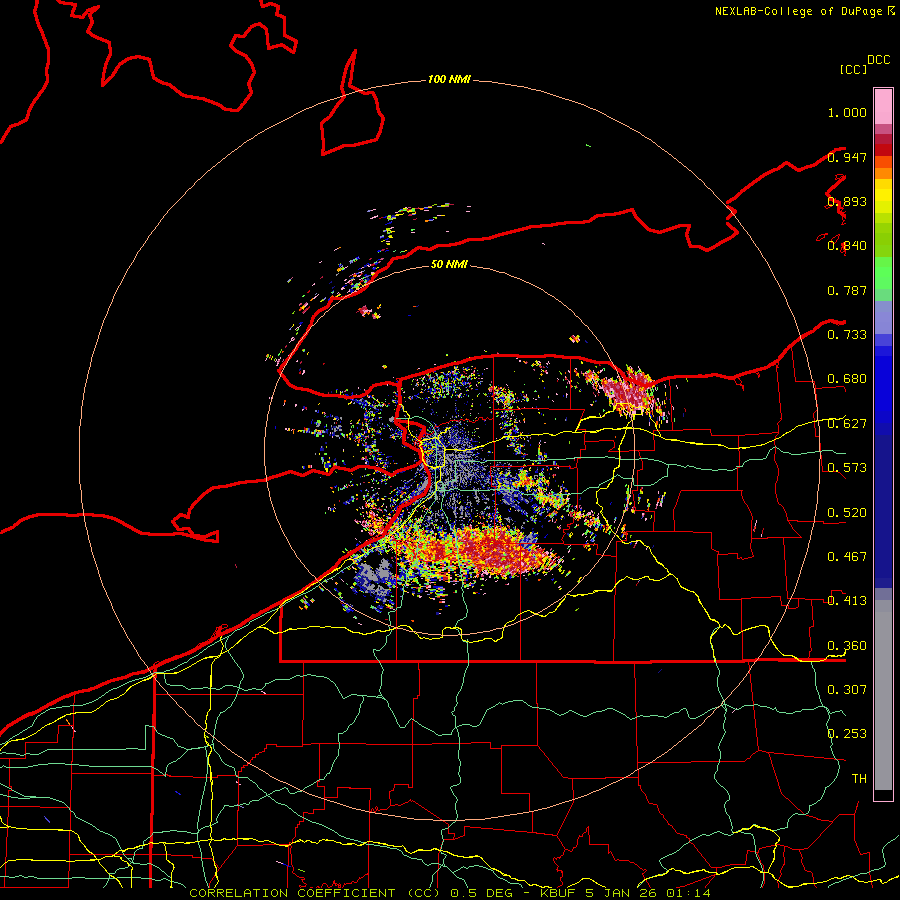Click the 0.787 scale value
900x900 pixels.
point(847,290)
